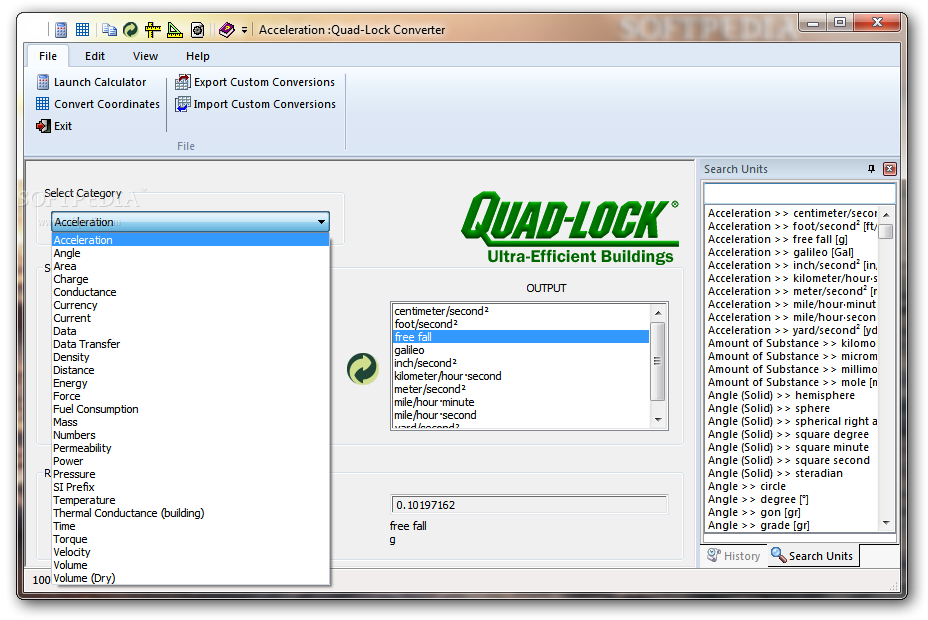
Task: Close the Search Units panel
Action: pyautogui.click(x=890, y=169)
